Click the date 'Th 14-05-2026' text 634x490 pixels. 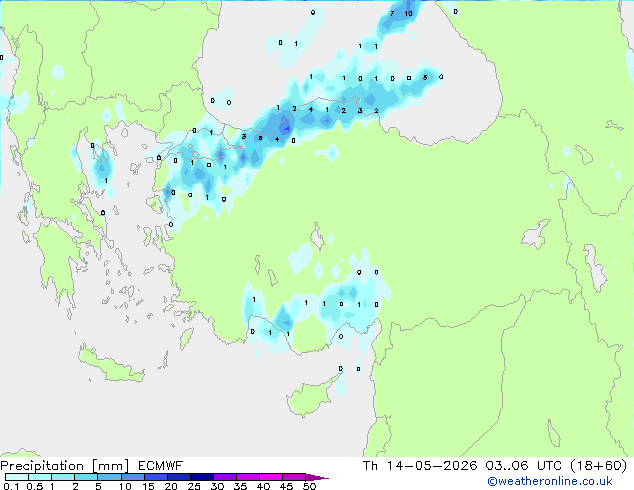click(420, 466)
